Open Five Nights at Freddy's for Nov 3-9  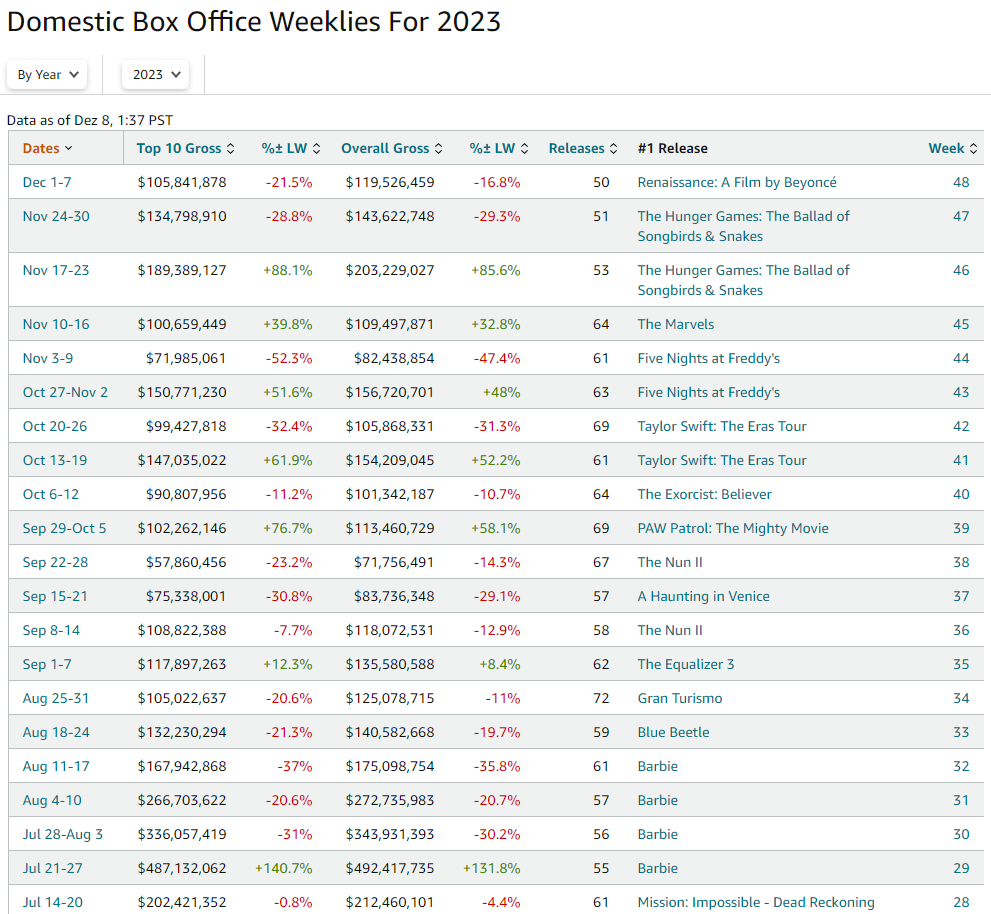[708, 358]
